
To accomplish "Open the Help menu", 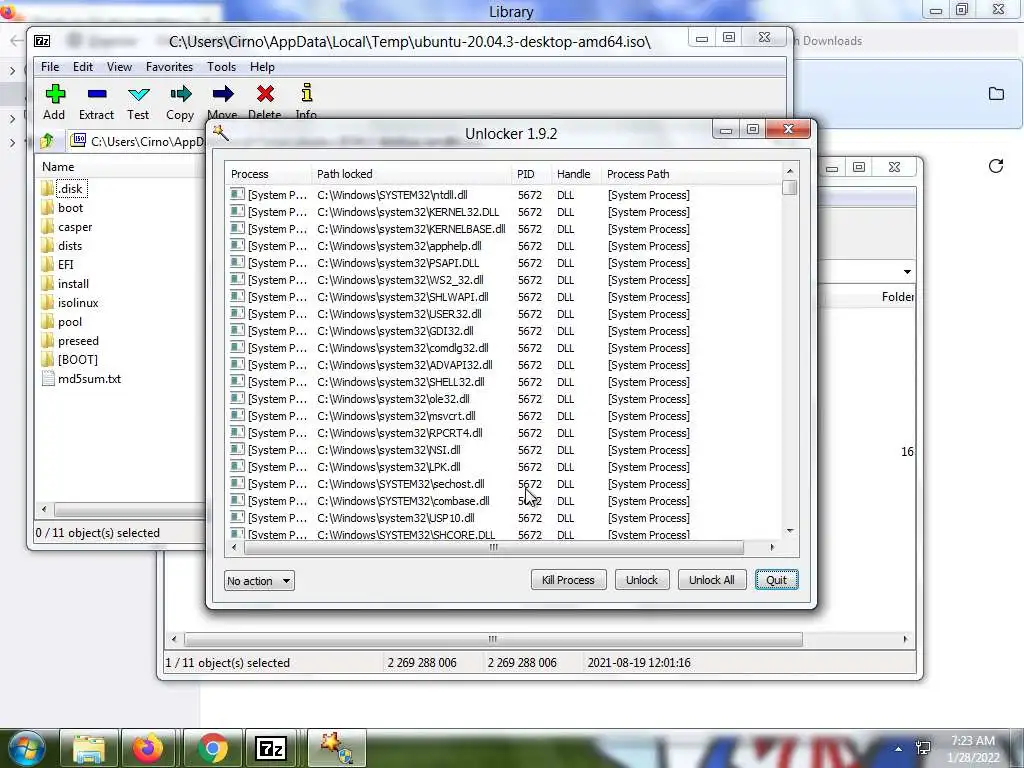I will (262, 67).
